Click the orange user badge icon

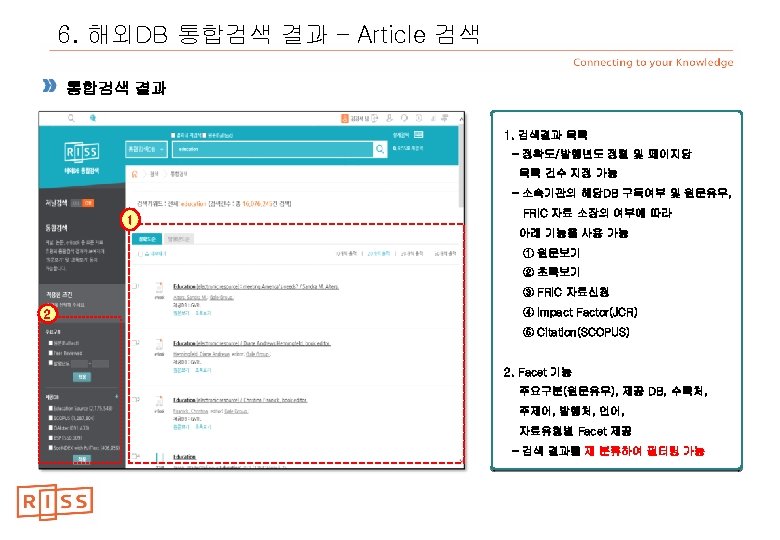(x=344, y=118)
